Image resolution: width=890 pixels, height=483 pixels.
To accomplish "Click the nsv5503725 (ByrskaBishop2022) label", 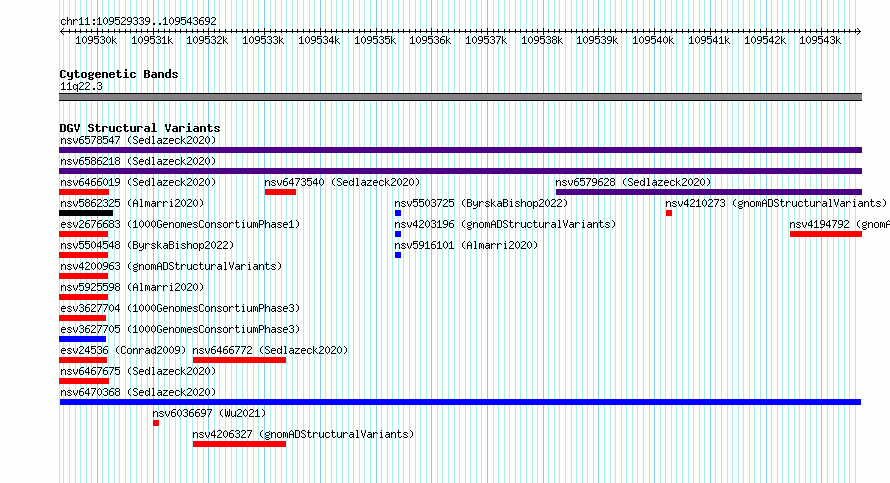I will (x=481, y=203).
